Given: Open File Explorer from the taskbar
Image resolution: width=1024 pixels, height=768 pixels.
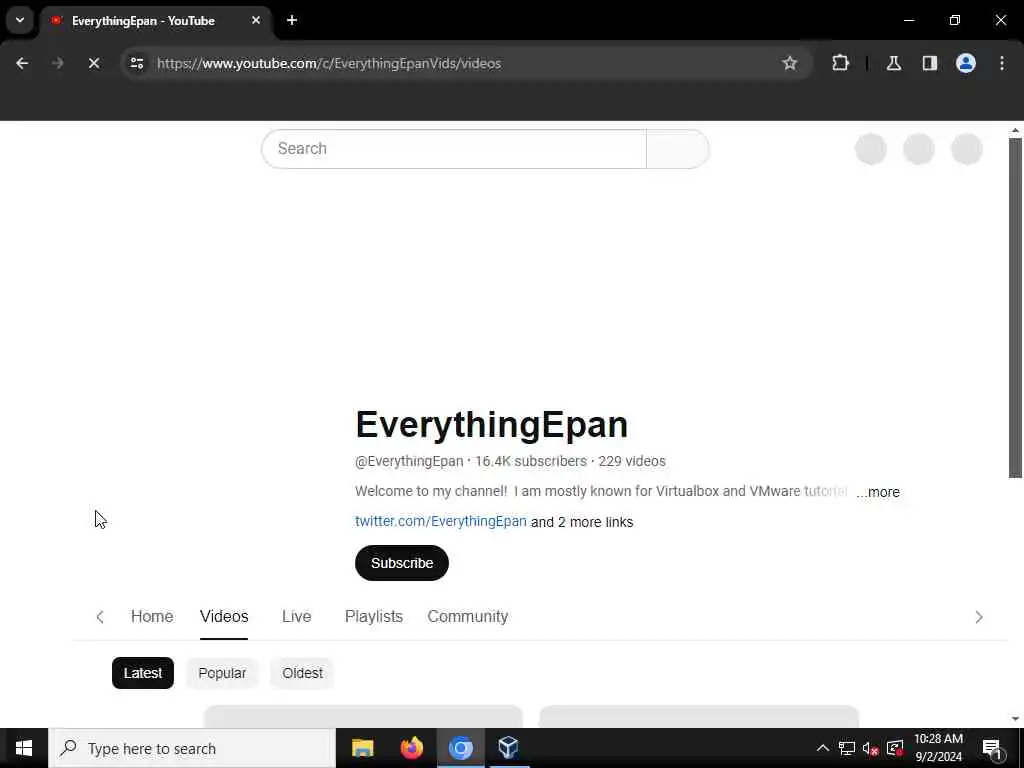Looking at the screenshot, I should click(362, 748).
